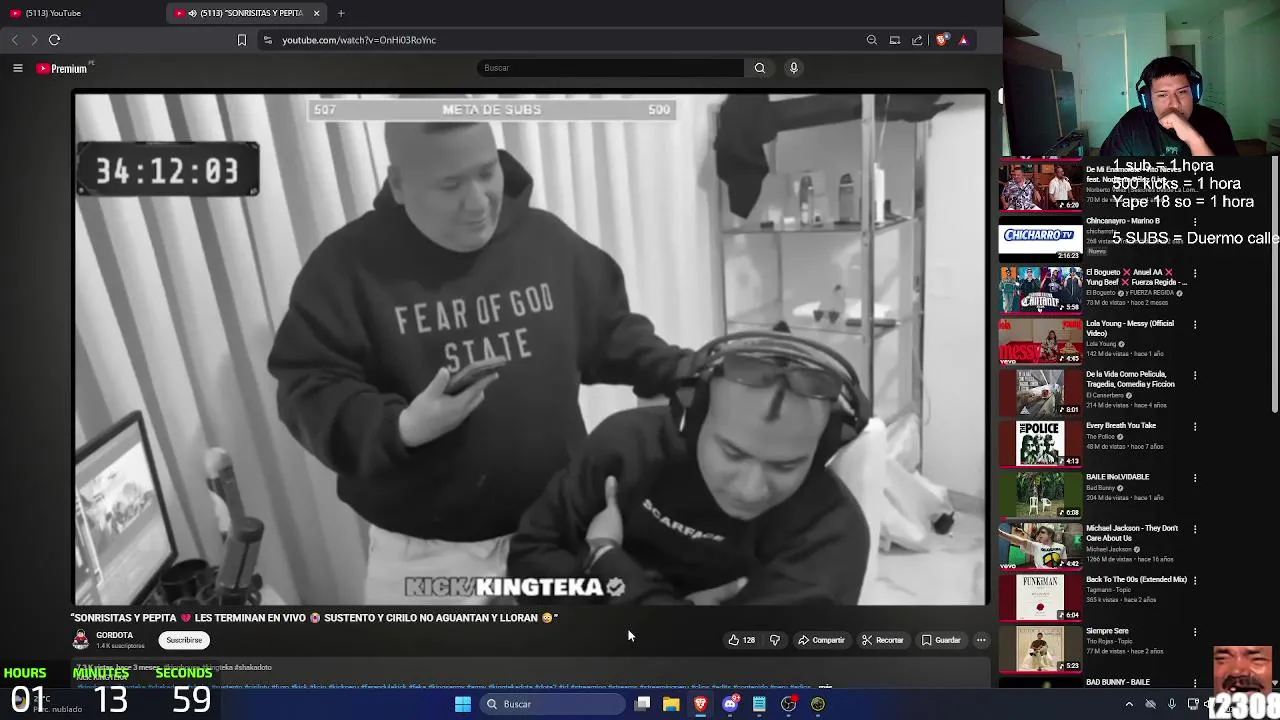The height and width of the screenshot is (720, 1280).
Task: Open options menu for De la Vida Como Pelicula
Action: (1195, 375)
